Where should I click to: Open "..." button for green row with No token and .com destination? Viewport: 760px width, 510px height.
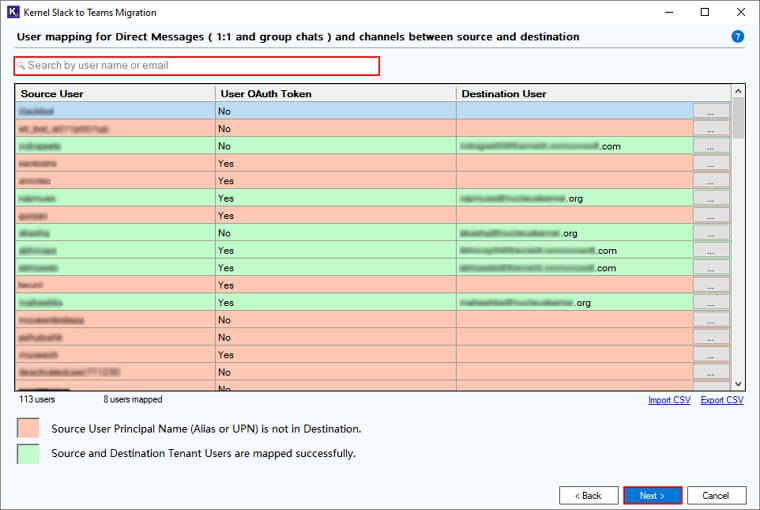click(711, 146)
